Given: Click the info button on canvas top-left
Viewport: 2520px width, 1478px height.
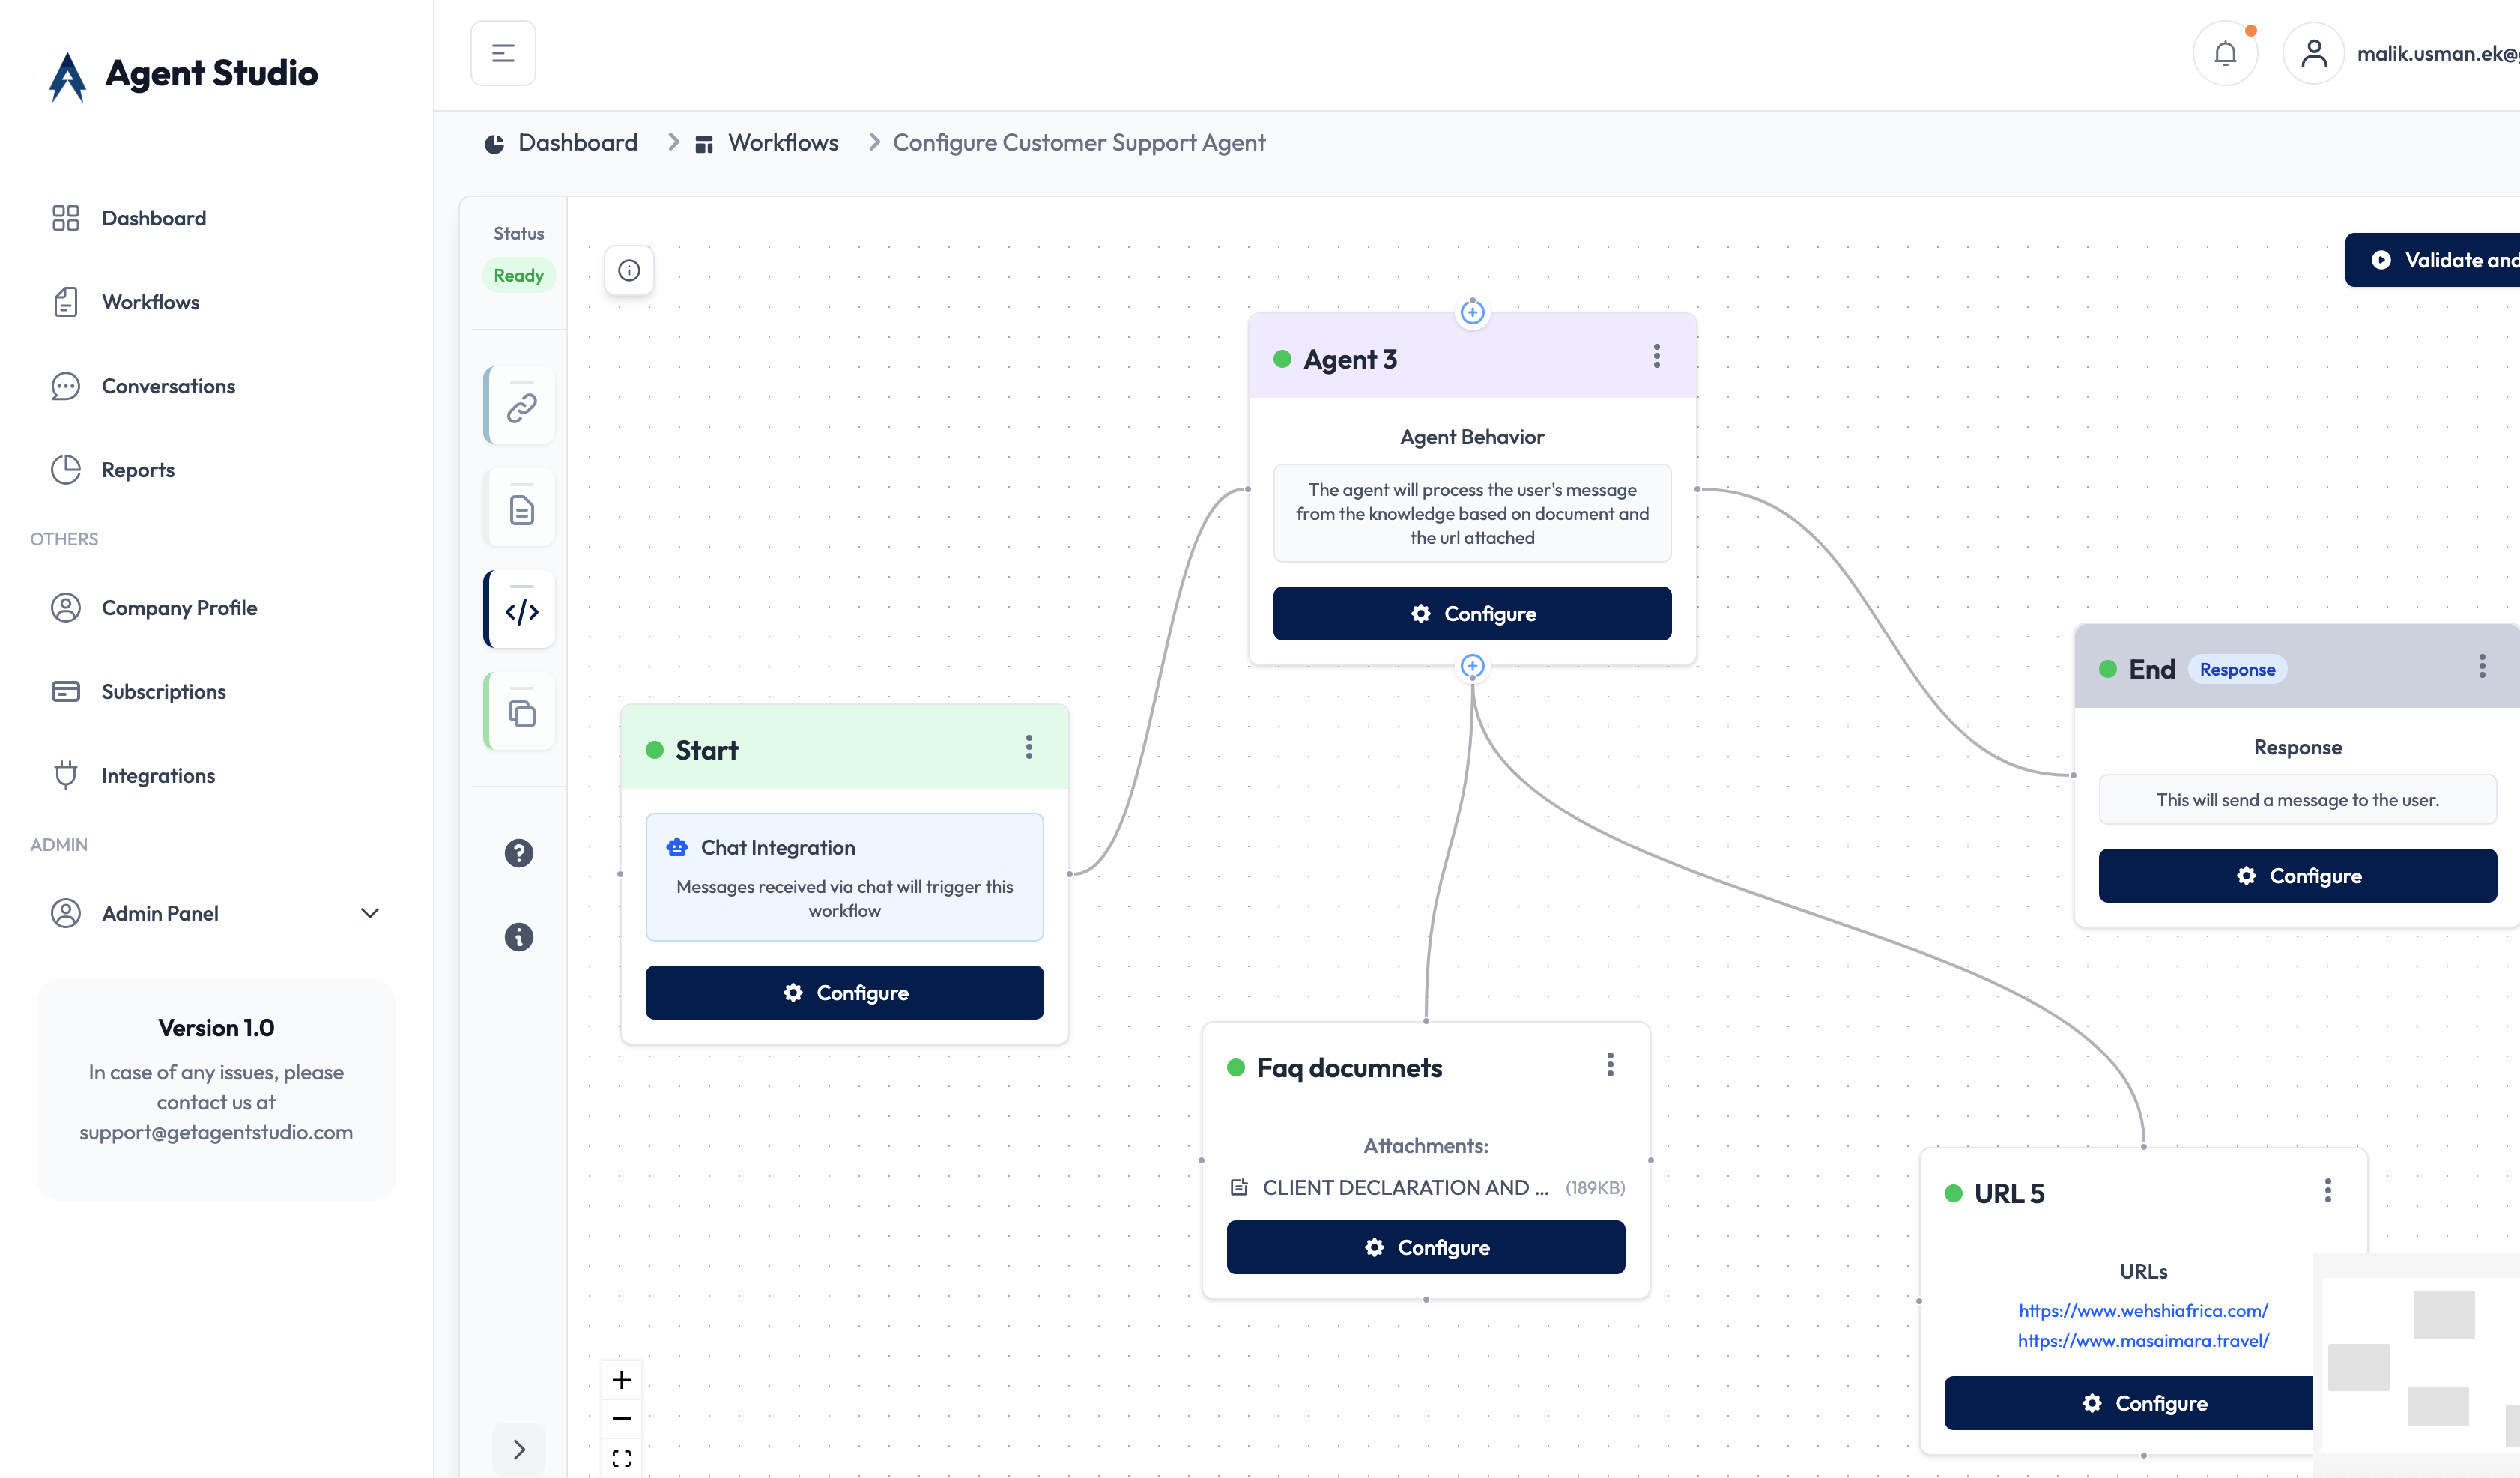Looking at the screenshot, I should [x=629, y=270].
